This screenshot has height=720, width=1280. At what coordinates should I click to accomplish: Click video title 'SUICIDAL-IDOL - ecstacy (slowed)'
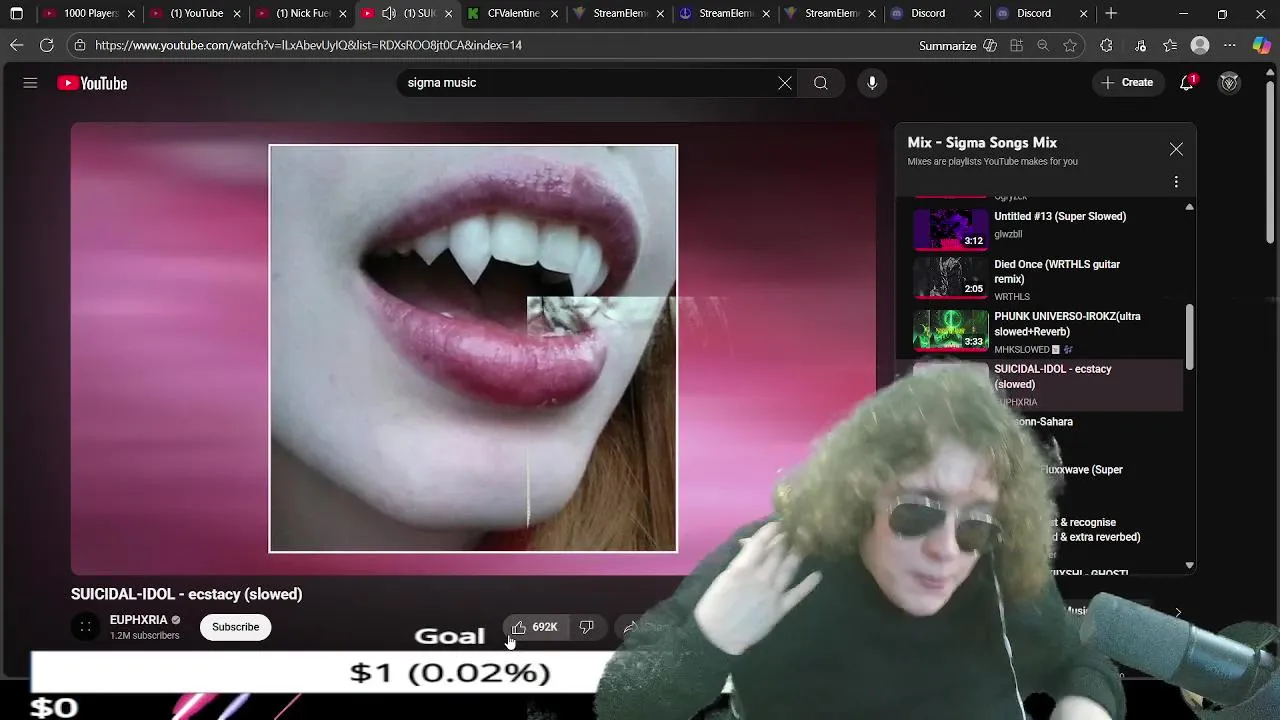(x=186, y=594)
